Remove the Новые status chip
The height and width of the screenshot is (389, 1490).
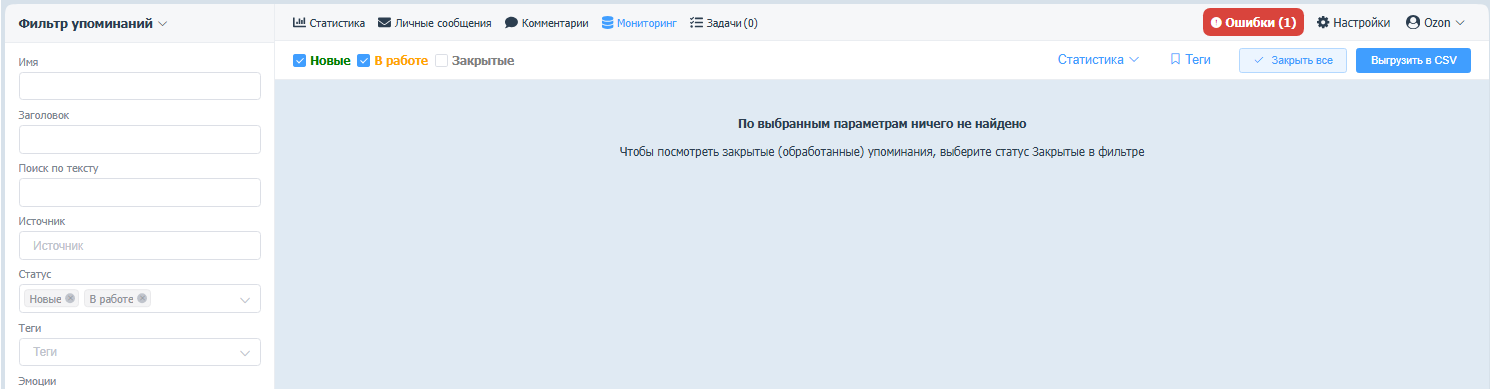tap(69, 298)
